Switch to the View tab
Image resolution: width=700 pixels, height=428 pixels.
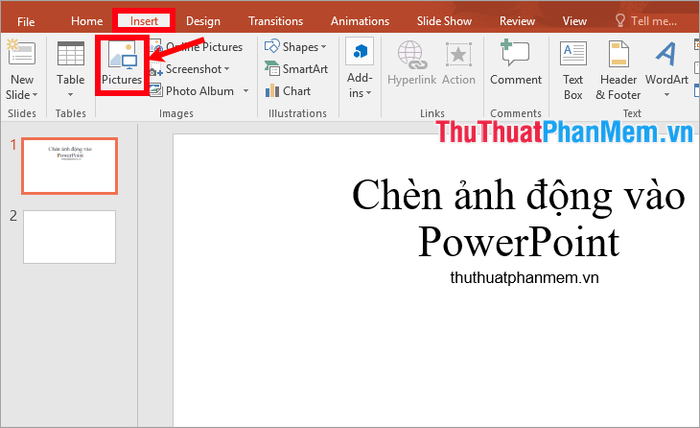(575, 21)
